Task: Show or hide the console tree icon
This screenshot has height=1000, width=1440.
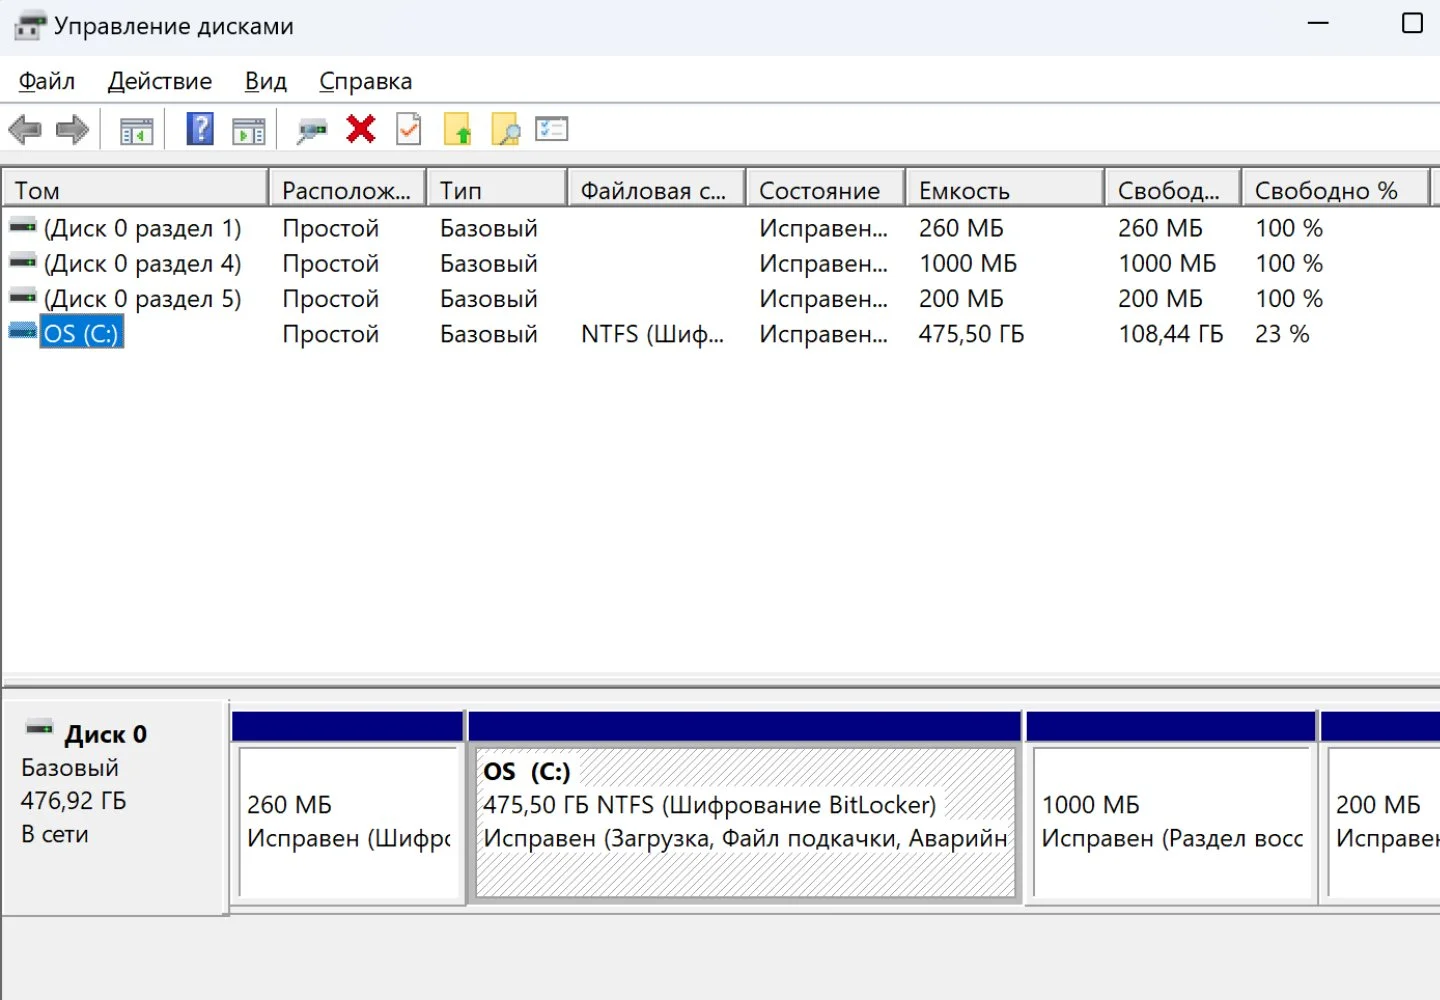Action: (136, 131)
